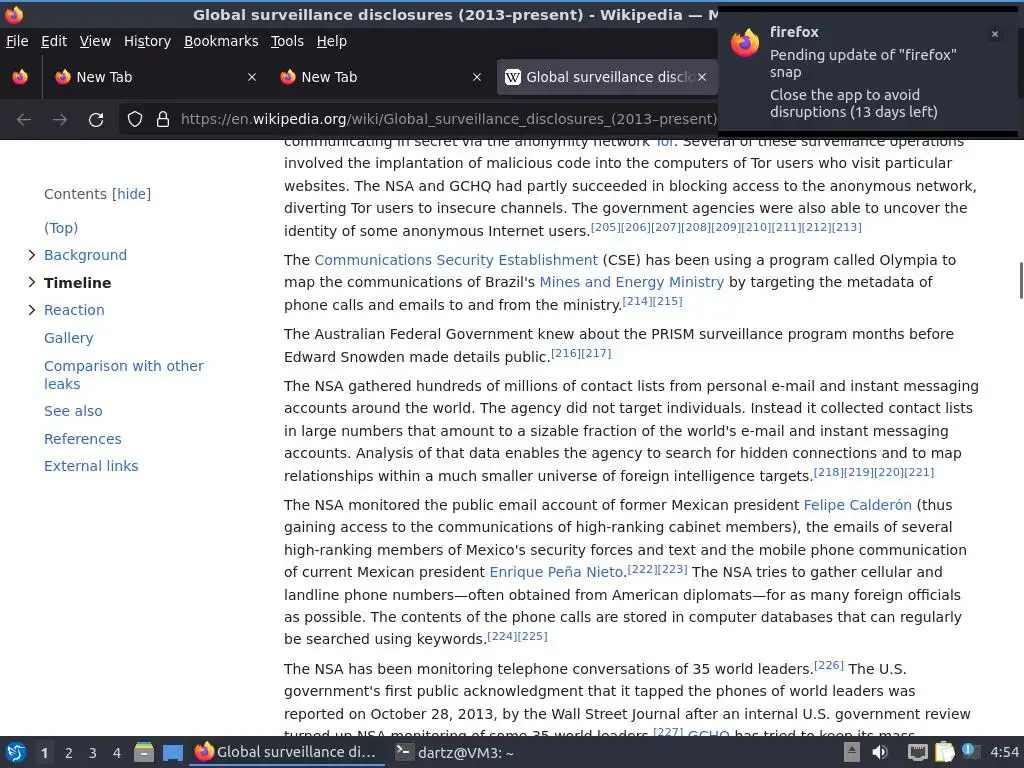1024x768 pixels.
Task: Open Felipe Calderón article link
Action: 857,505
